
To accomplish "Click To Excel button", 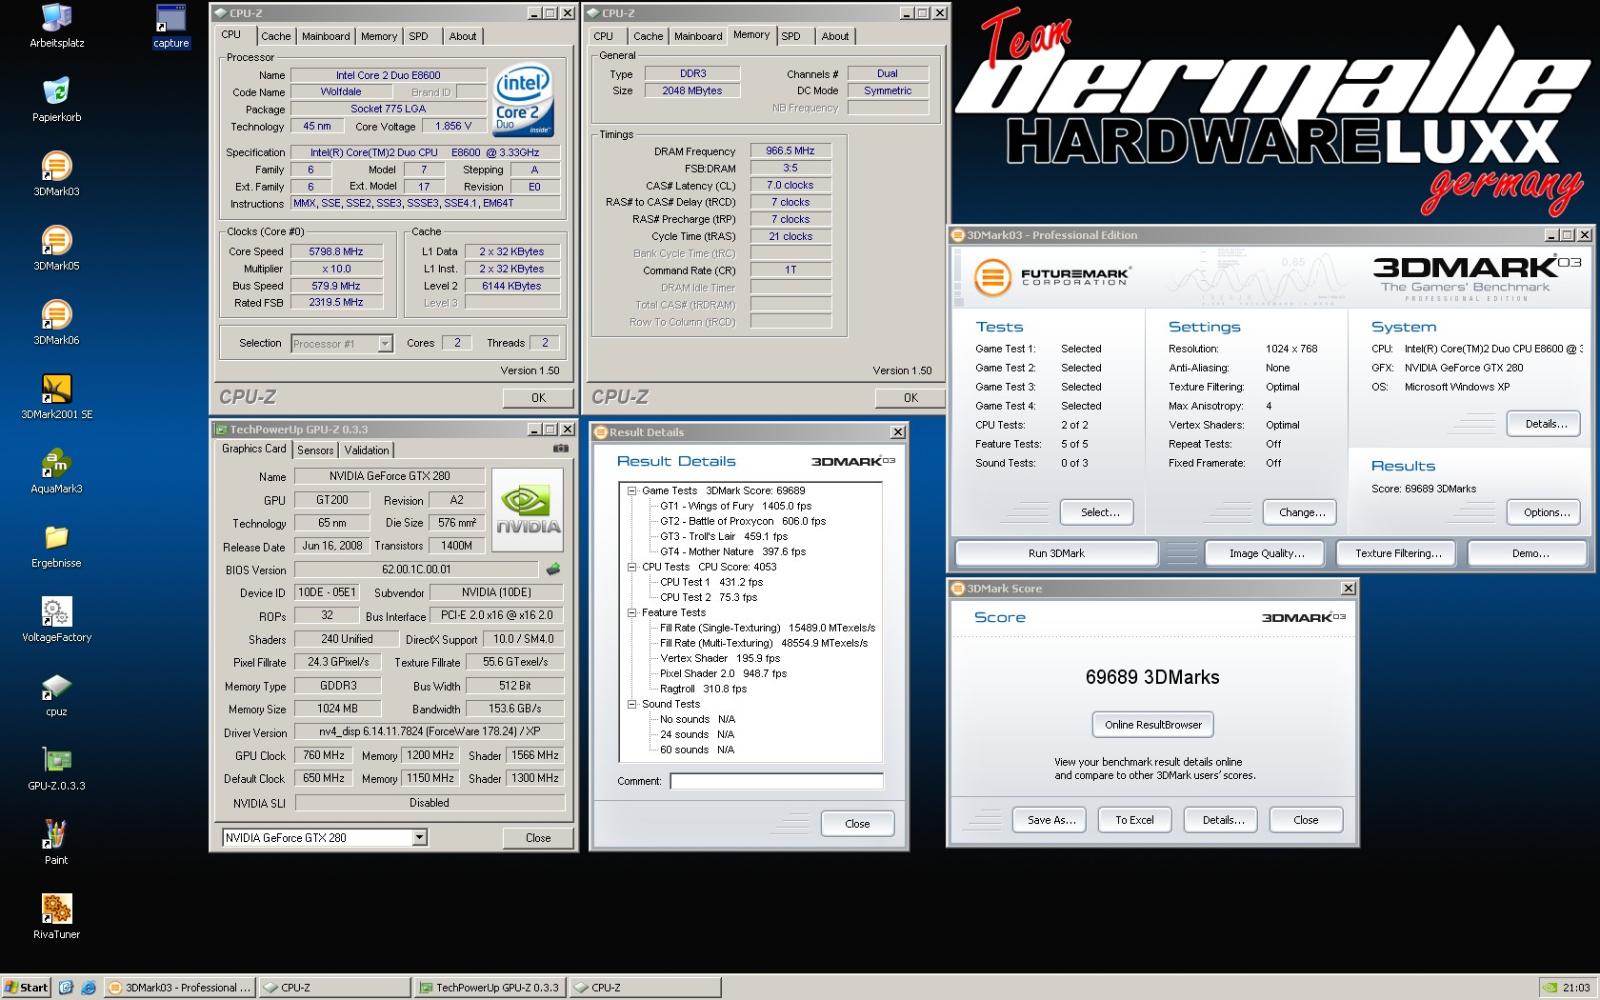I will (x=1134, y=820).
